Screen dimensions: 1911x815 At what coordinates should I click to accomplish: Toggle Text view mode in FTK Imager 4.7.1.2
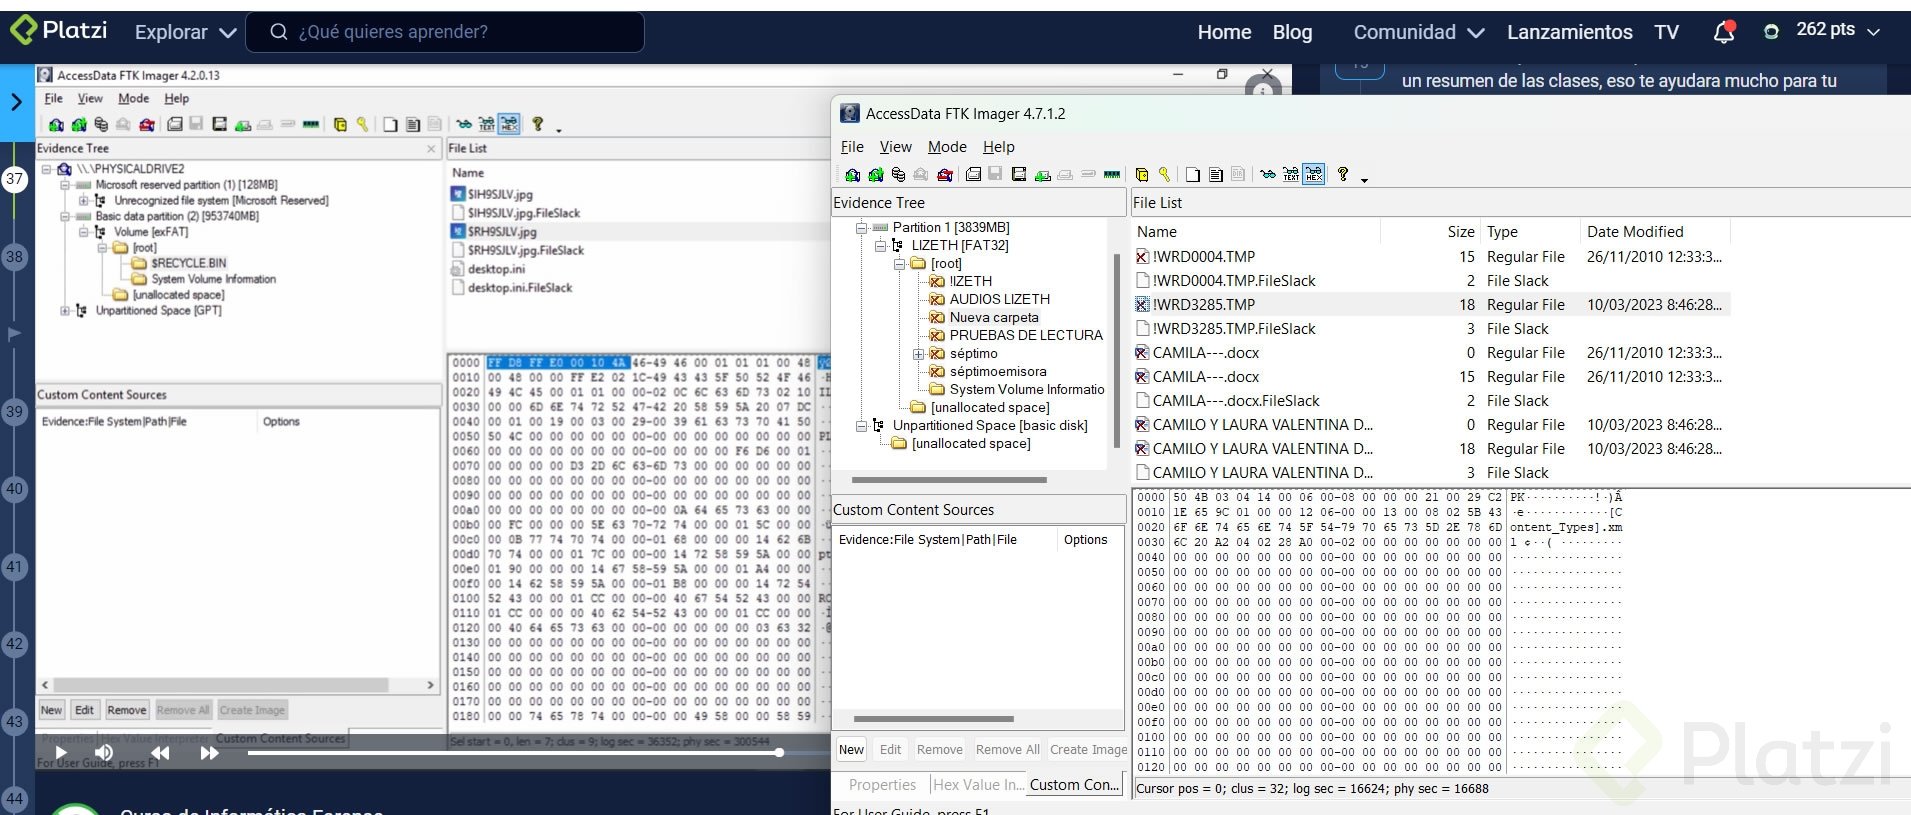tap(1291, 174)
